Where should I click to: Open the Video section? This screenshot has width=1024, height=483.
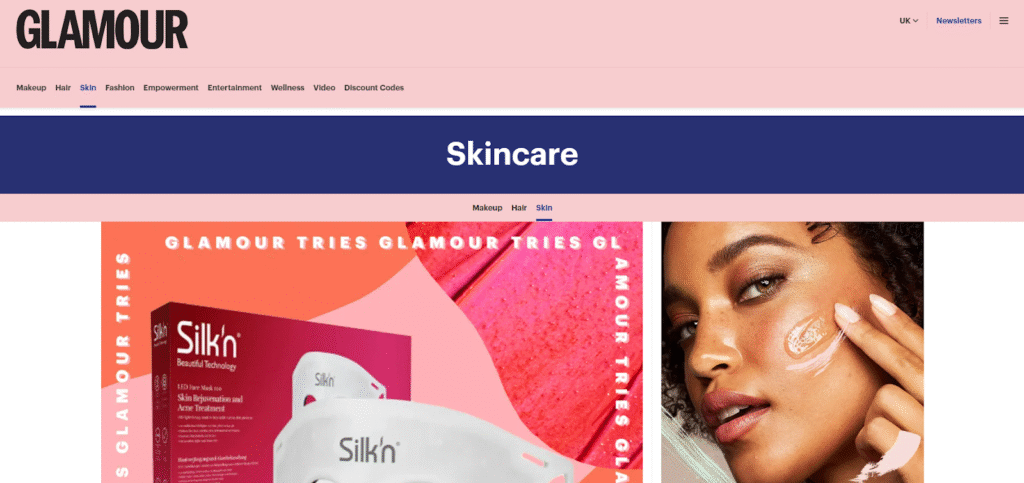coord(324,87)
